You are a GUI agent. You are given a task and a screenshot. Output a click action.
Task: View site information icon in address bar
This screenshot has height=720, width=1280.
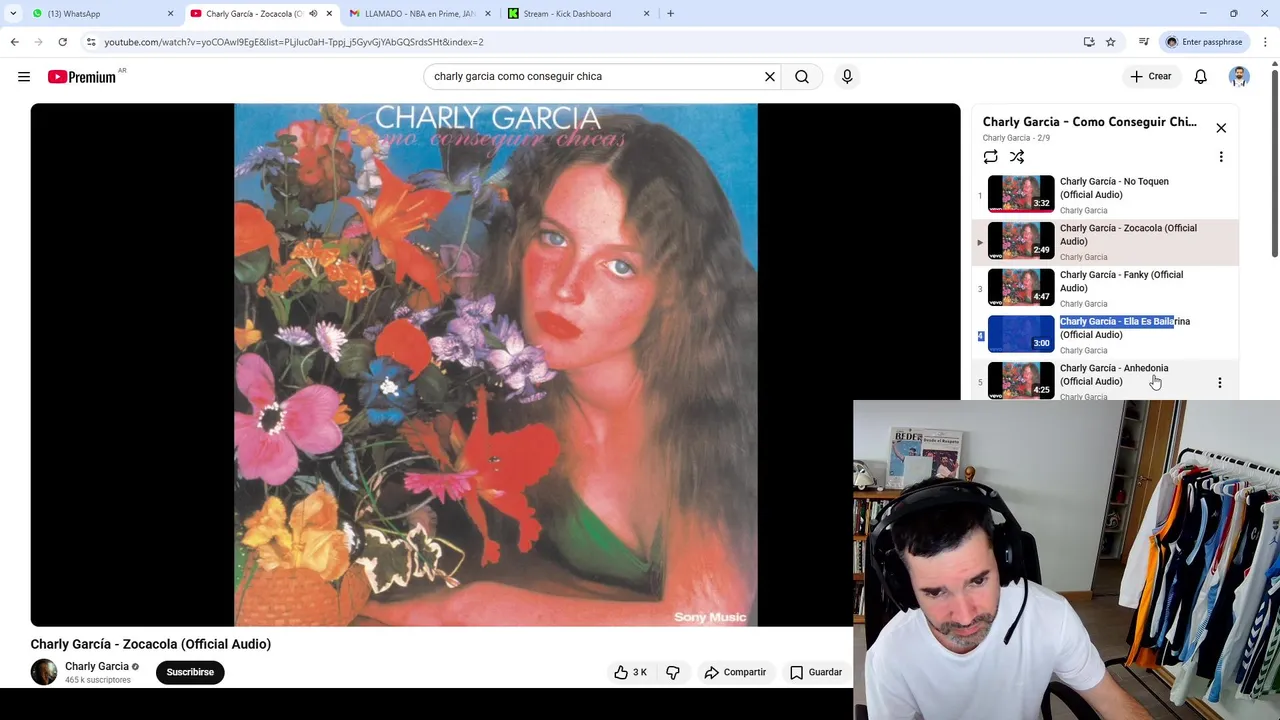coord(91,42)
